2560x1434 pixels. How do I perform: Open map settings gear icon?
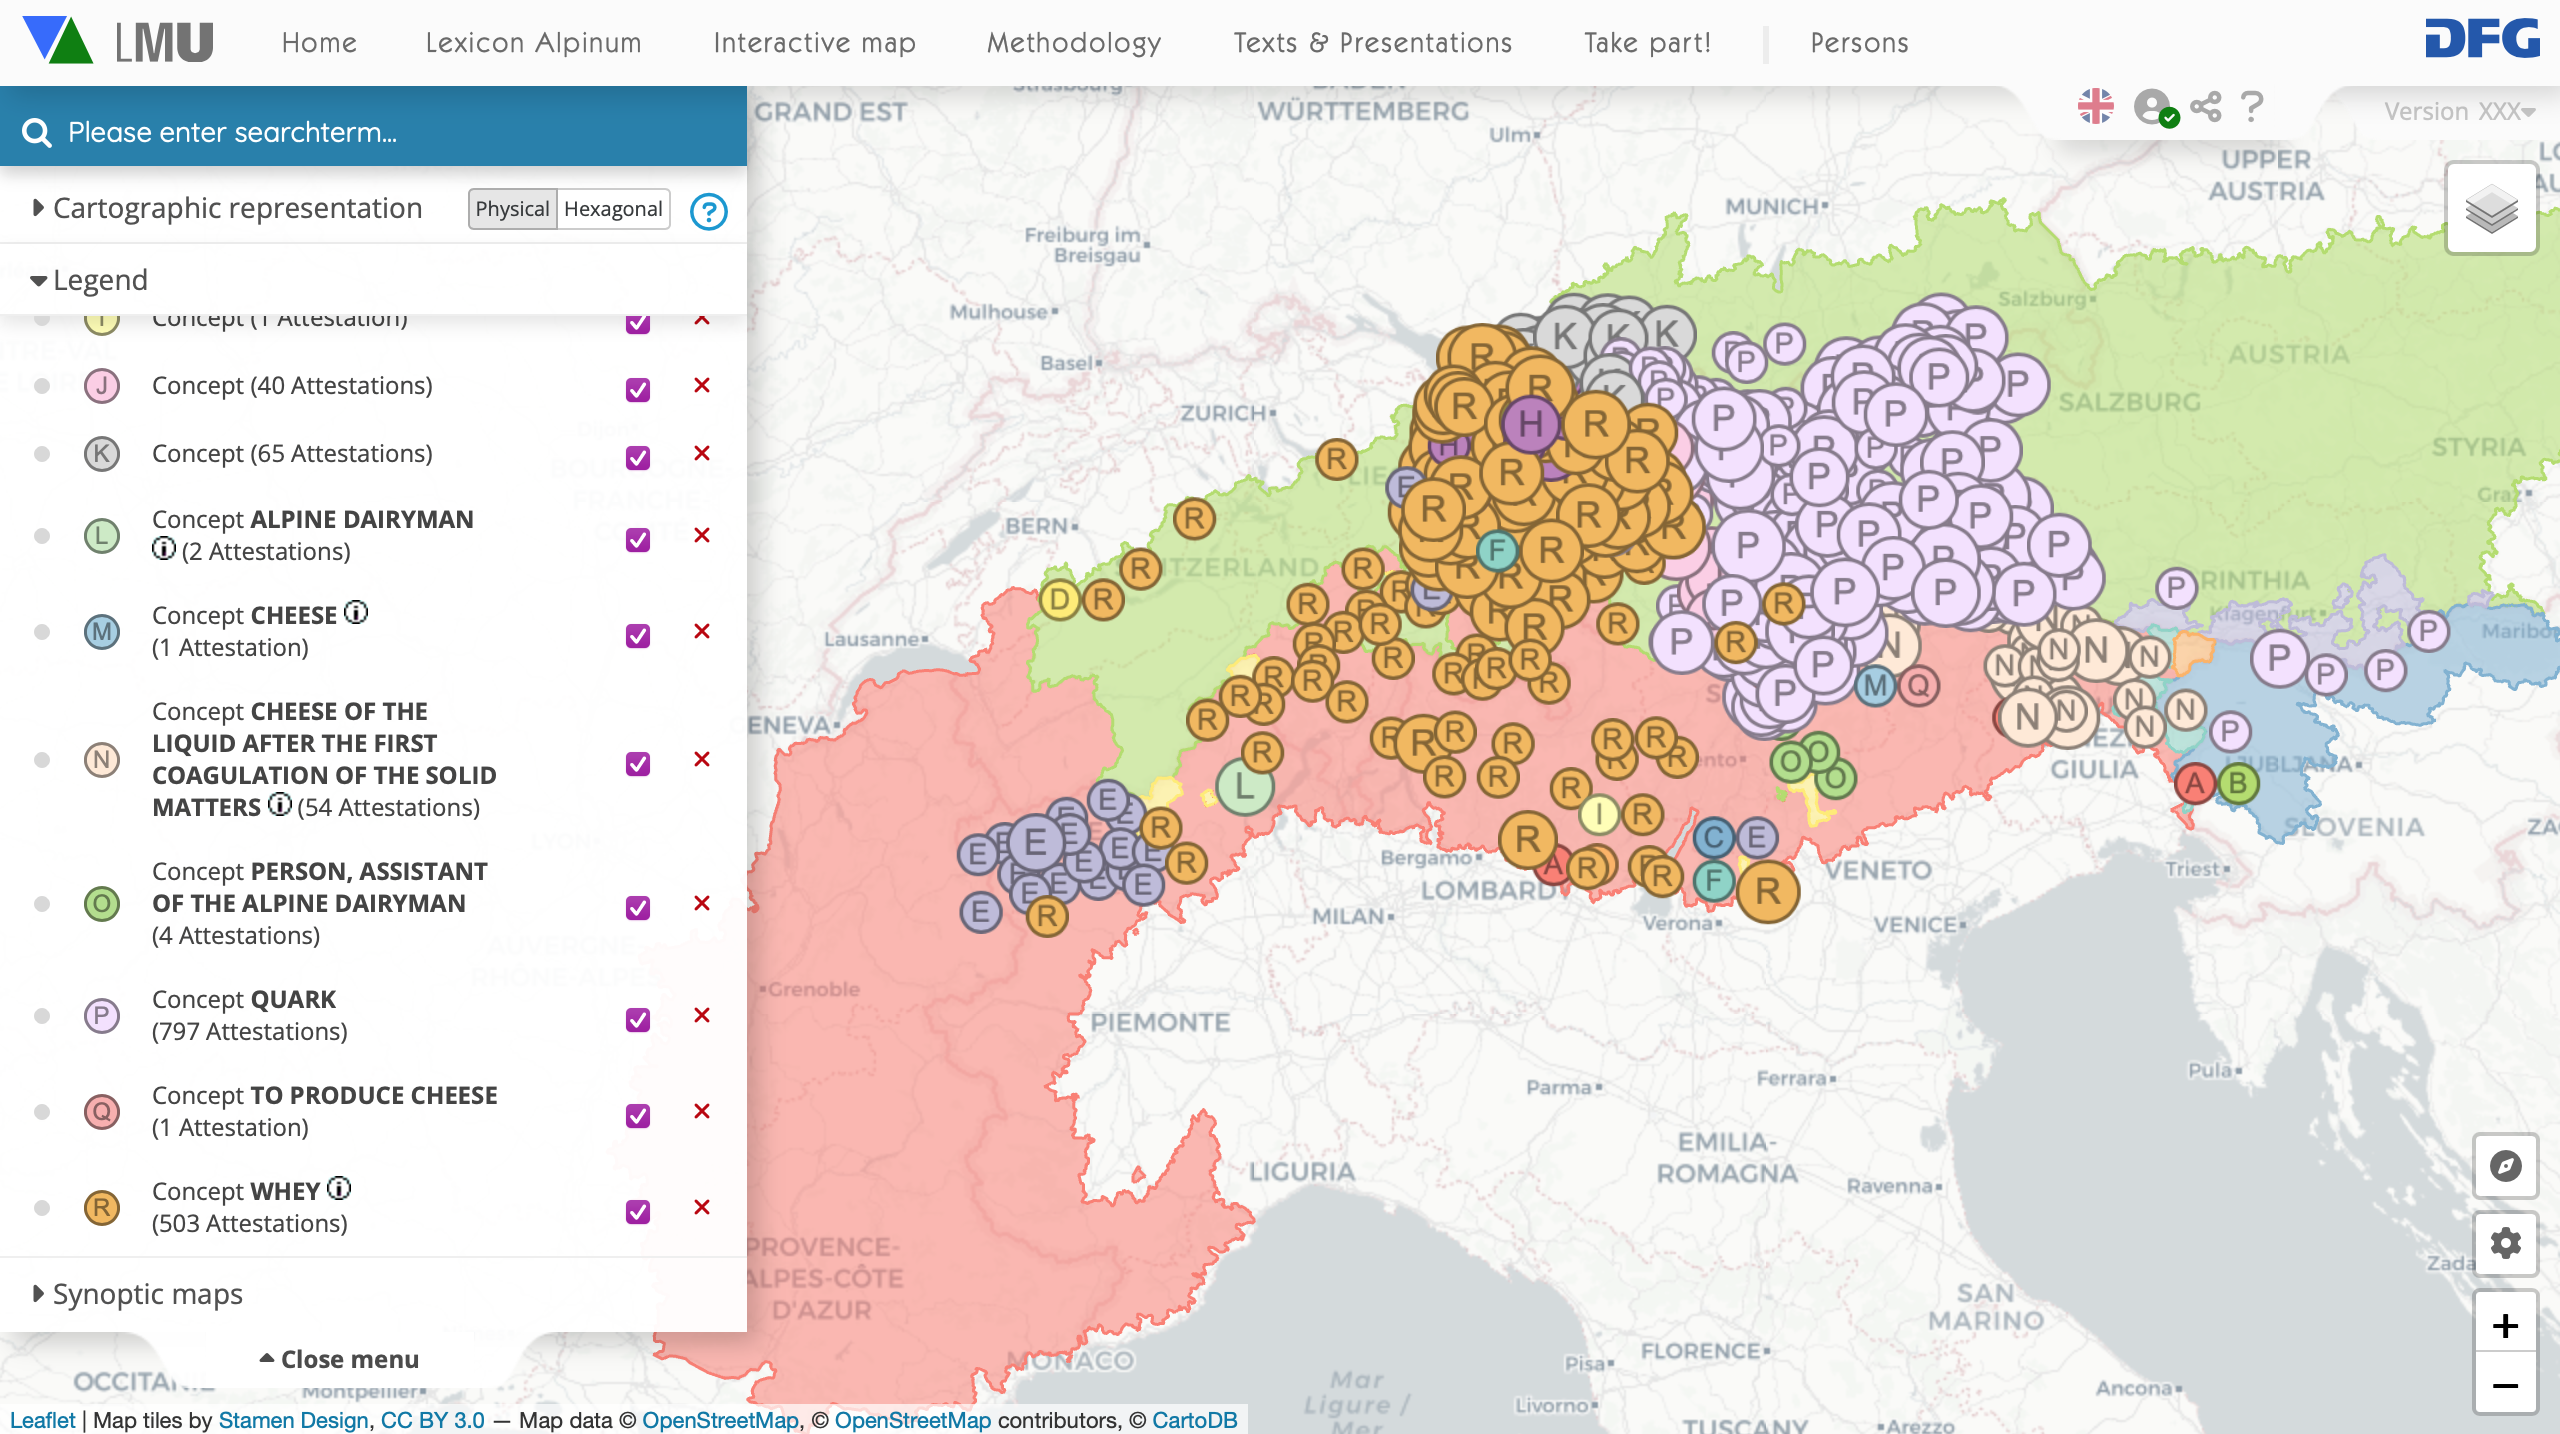pos(2505,1243)
